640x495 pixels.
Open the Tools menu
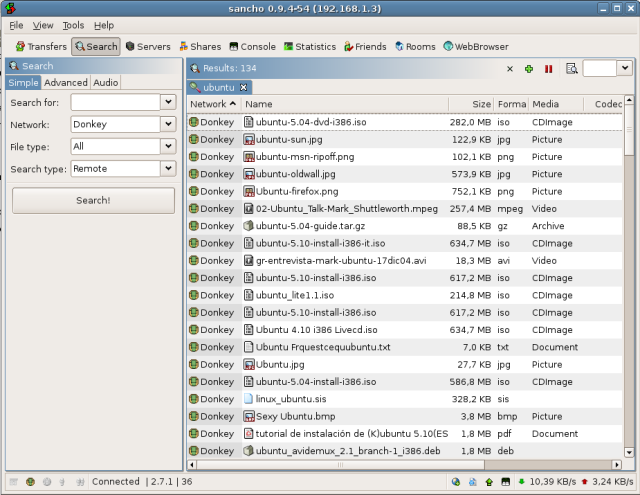pyautogui.click(x=73, y=25)
